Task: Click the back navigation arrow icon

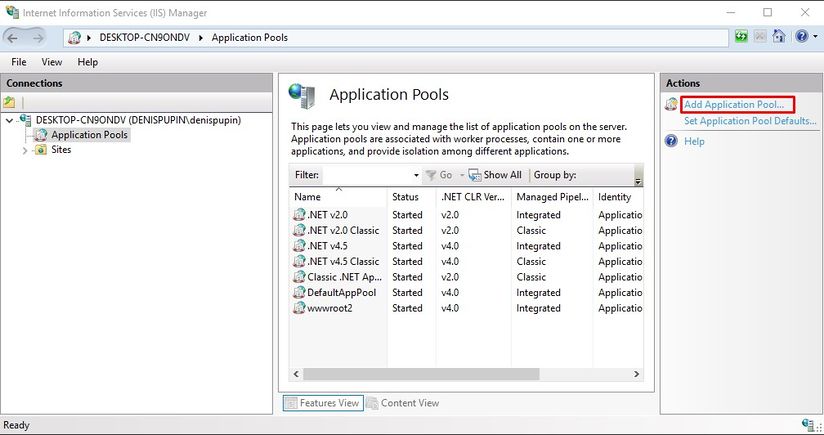Action: [x=13, y=38]
